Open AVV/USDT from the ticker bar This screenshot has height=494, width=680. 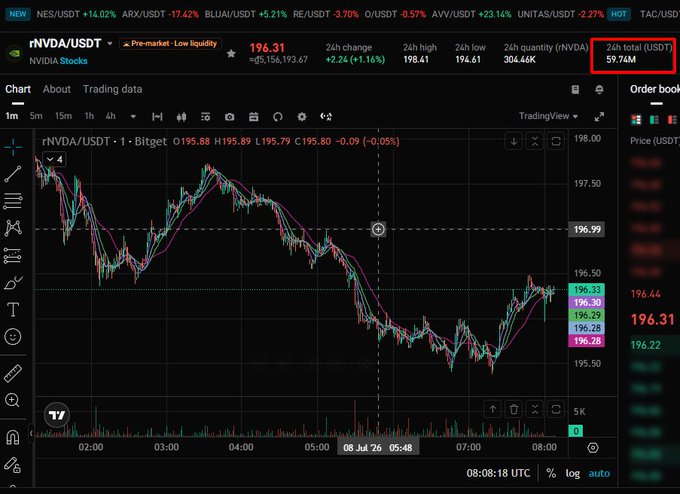pos(471,14)
